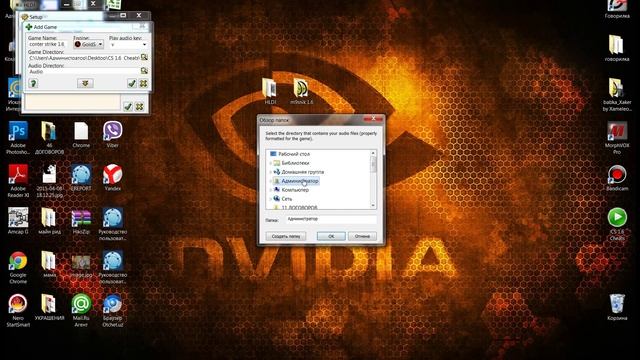The image size is (640, 360).
Task: Click Setup window's bottom green checkmark
Action: coord(128,107)
